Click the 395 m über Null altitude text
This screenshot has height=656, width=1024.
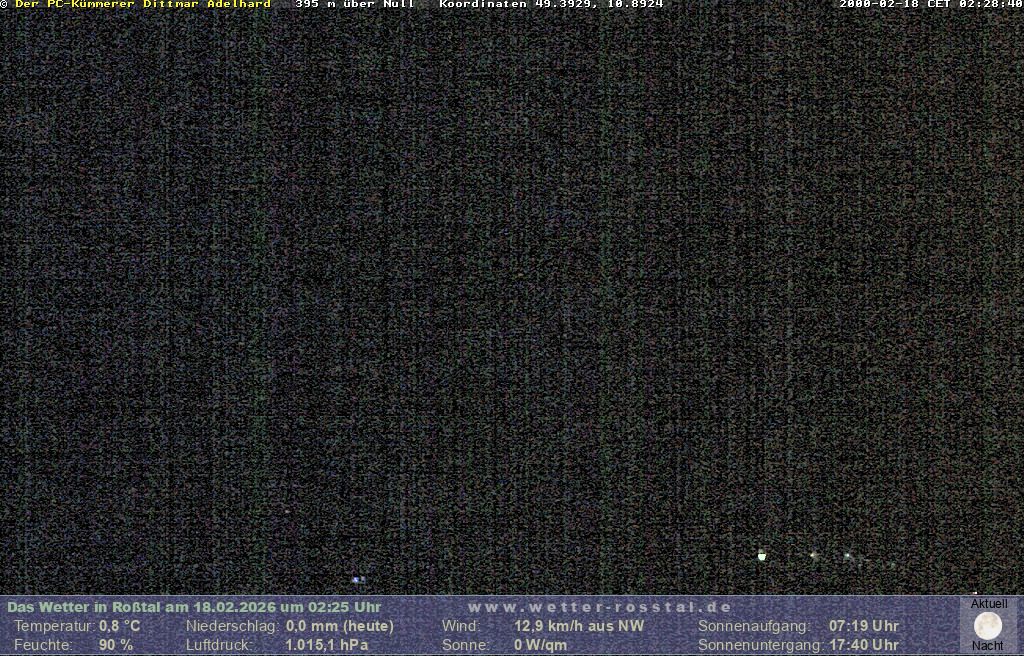[x=354, y=5]
